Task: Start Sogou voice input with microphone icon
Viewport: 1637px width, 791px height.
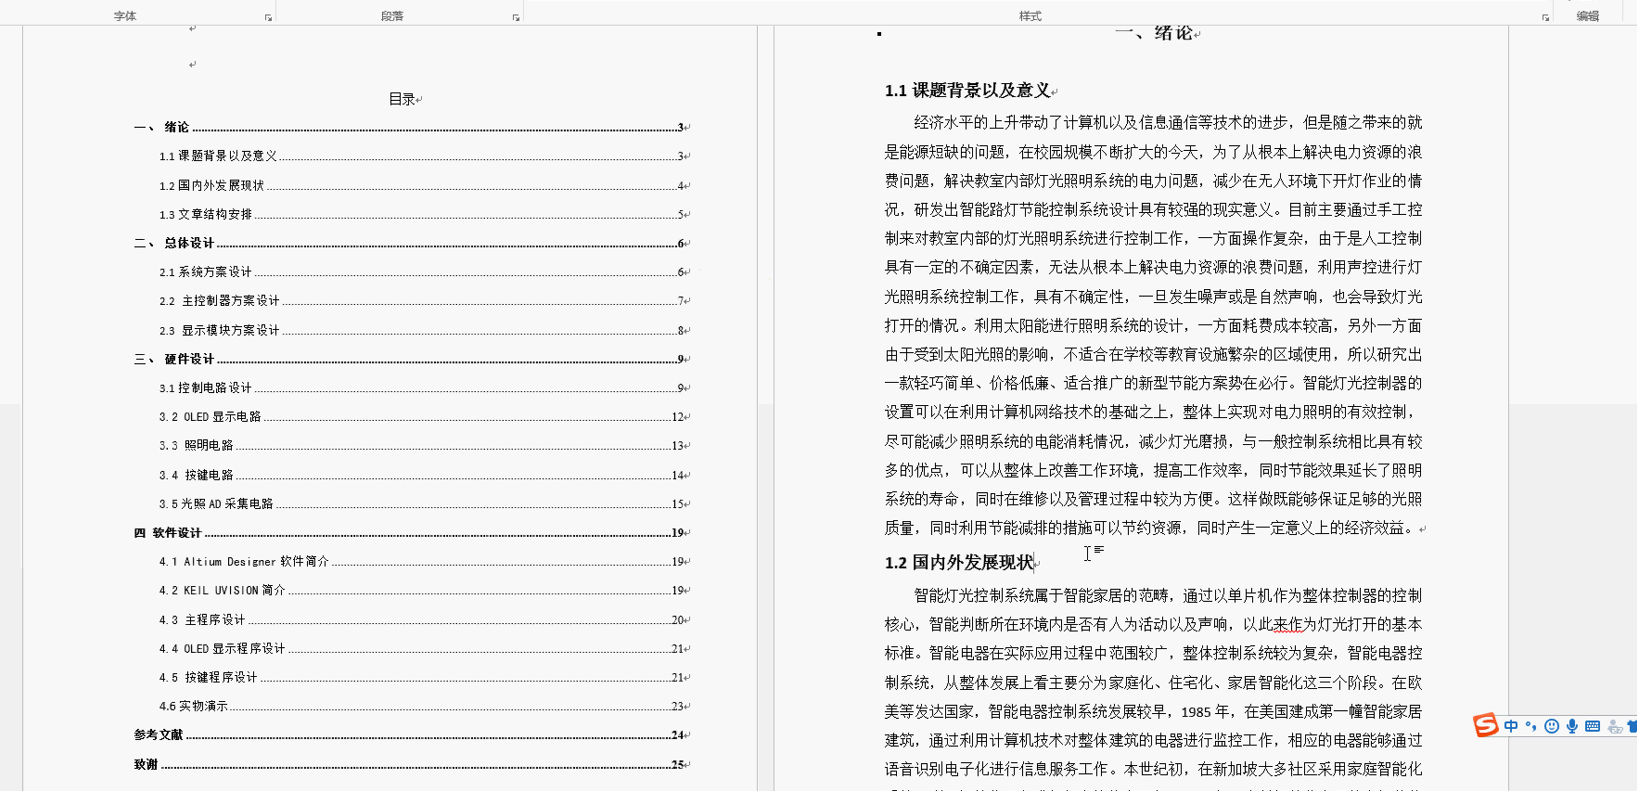Action: coord(1572,726)
